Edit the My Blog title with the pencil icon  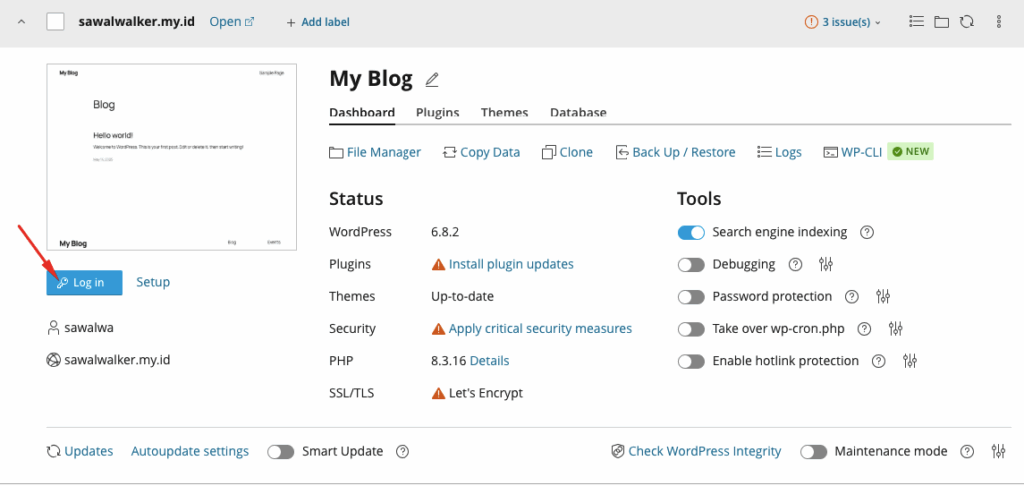pos(432,80)
